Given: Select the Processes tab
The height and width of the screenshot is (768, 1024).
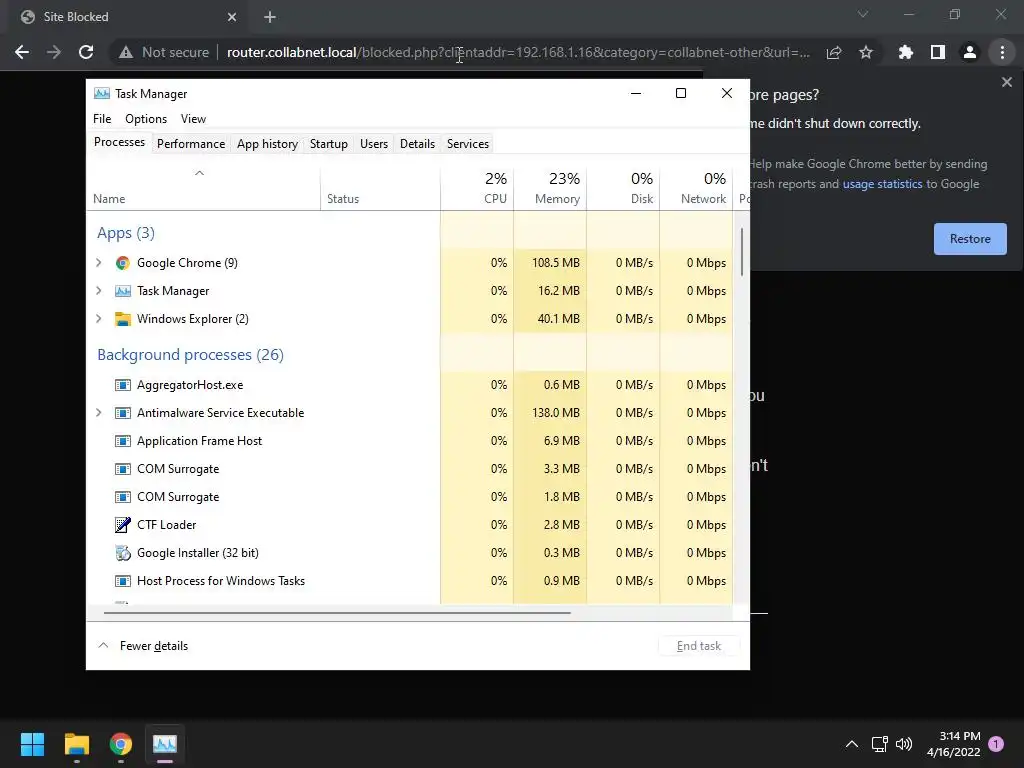Looking at the screenshot, I should pos(120,142).
